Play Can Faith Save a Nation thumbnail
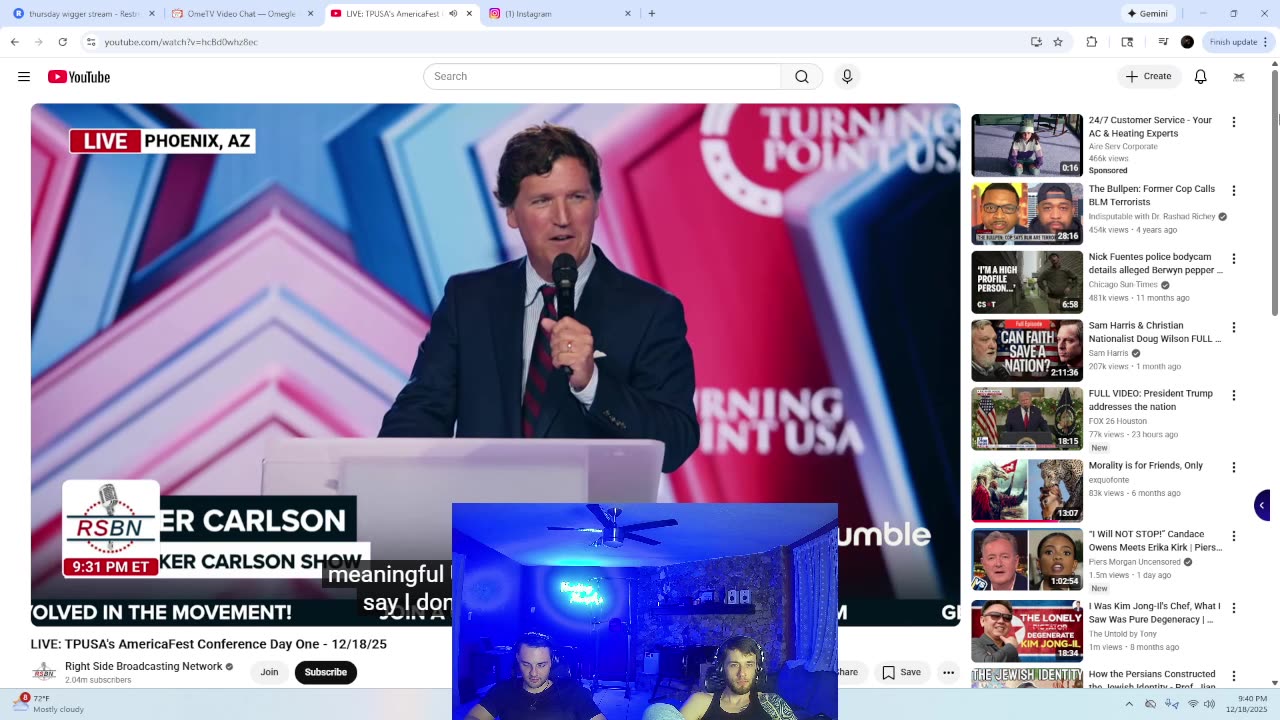Screen dimensions: 1280x720 (x=1027, y=350)
